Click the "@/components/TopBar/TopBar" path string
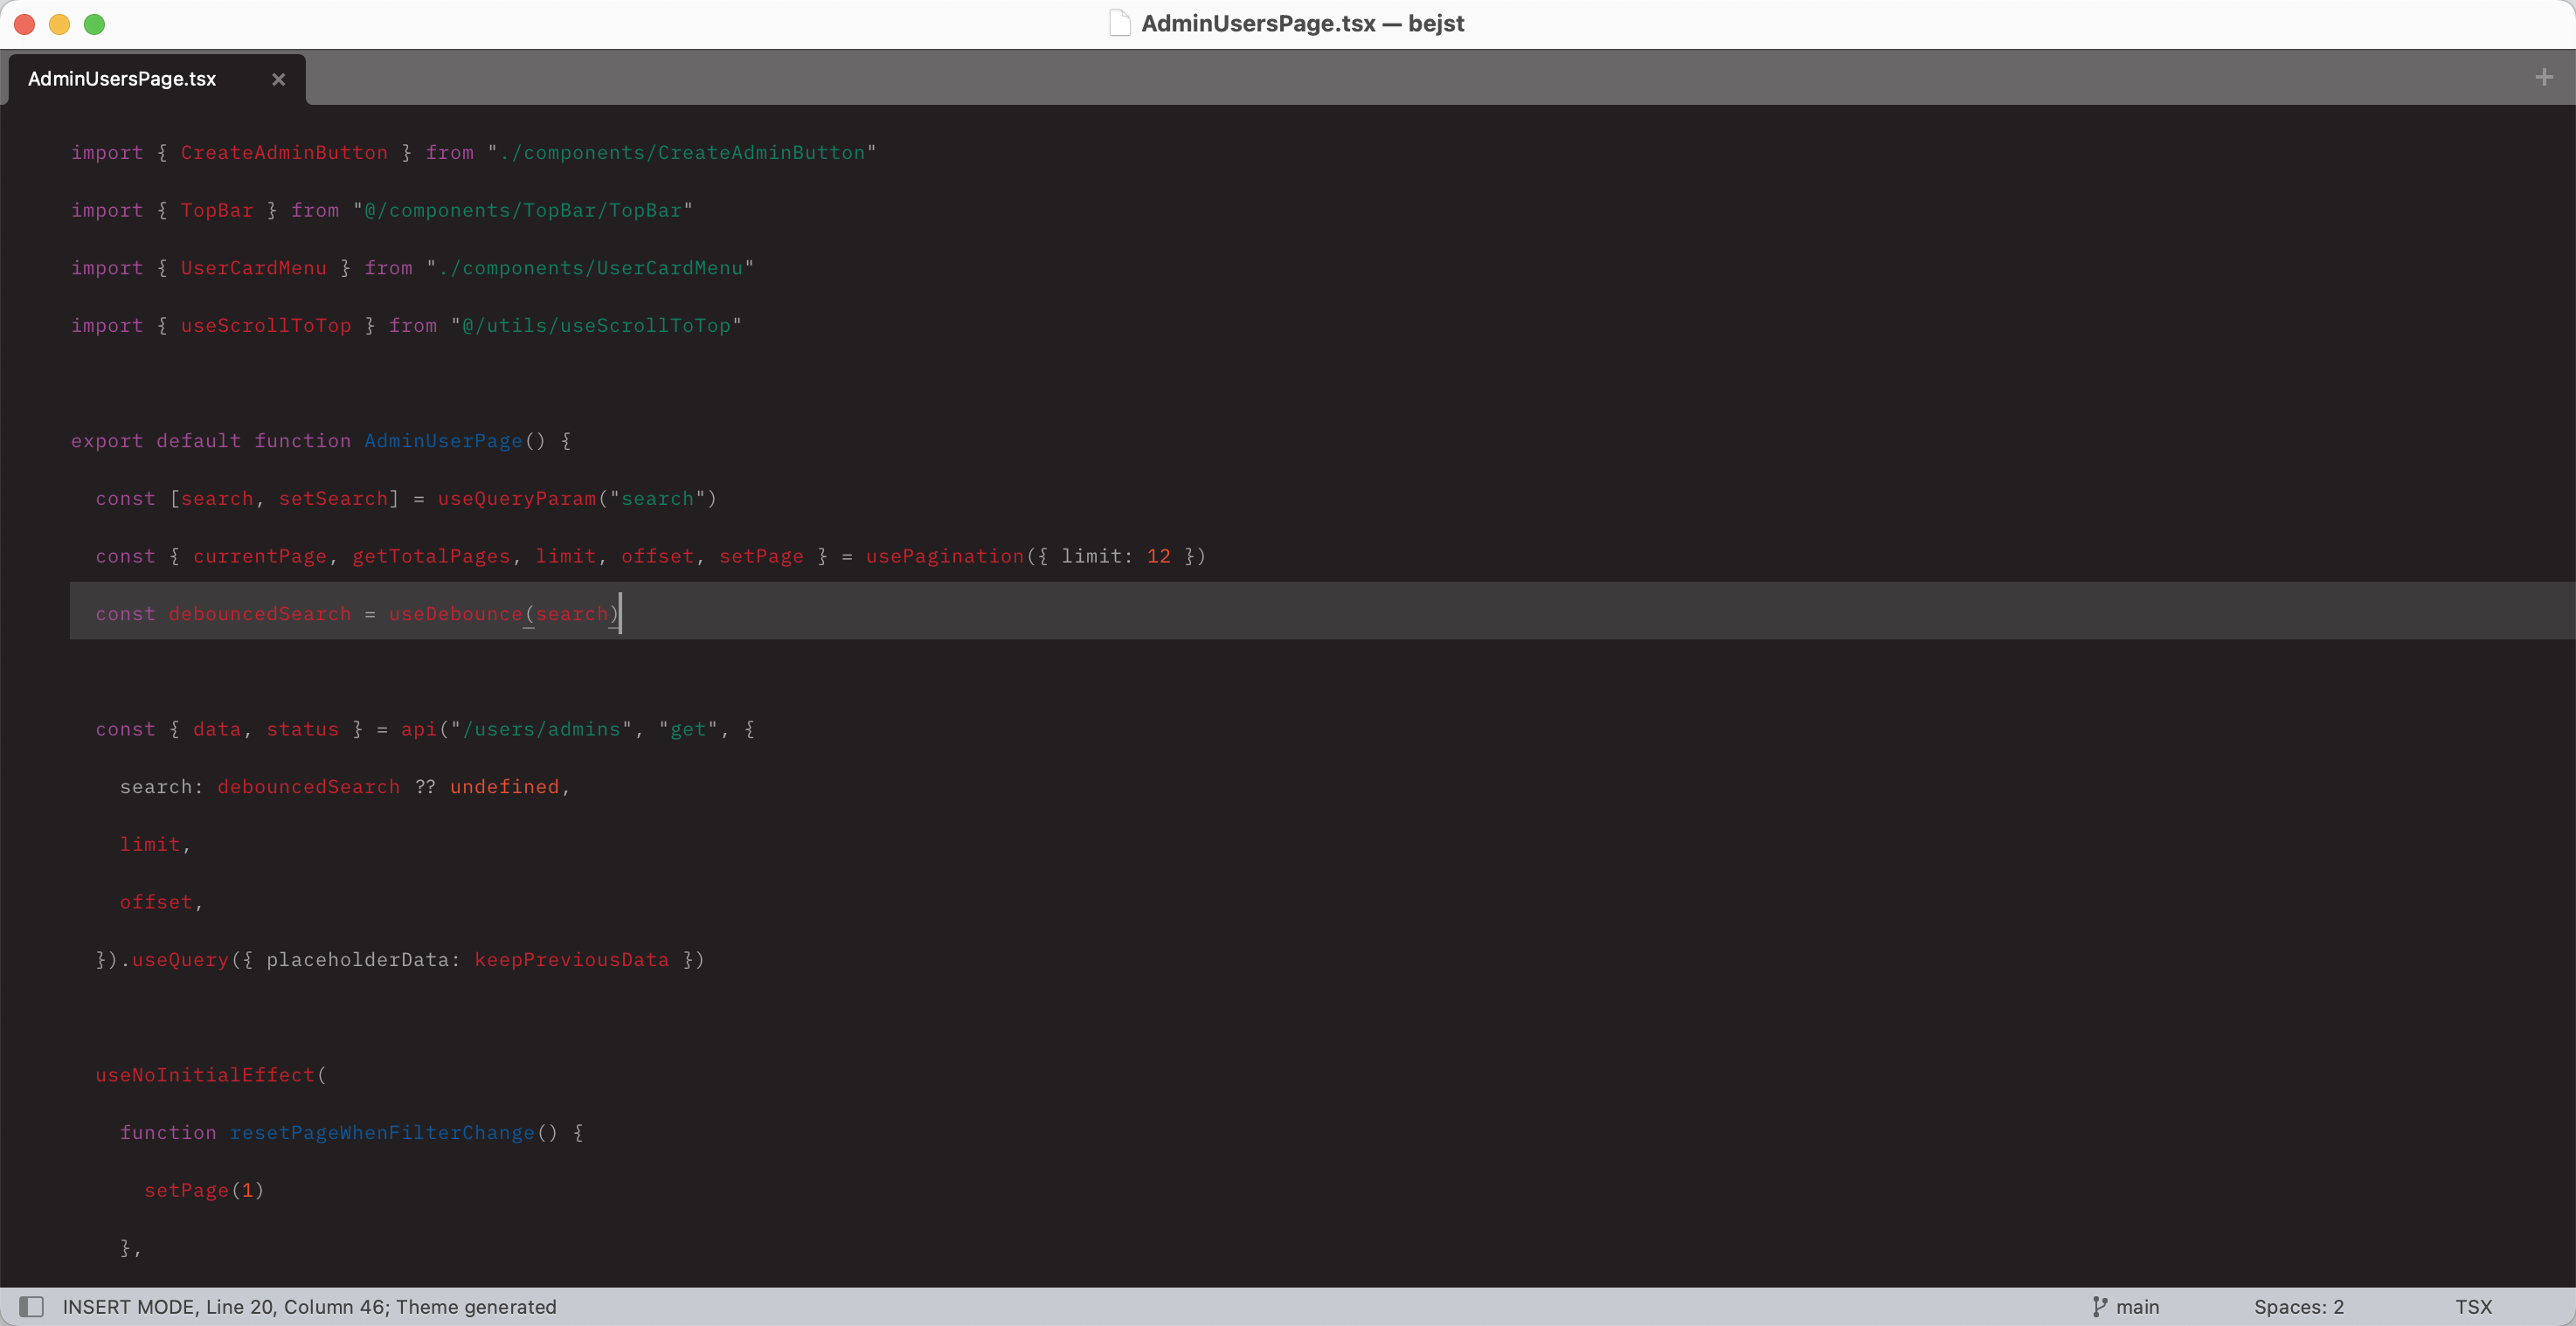Image resolution: width=2576 pixels, height=1326 pixels. [x=523, y=210]
